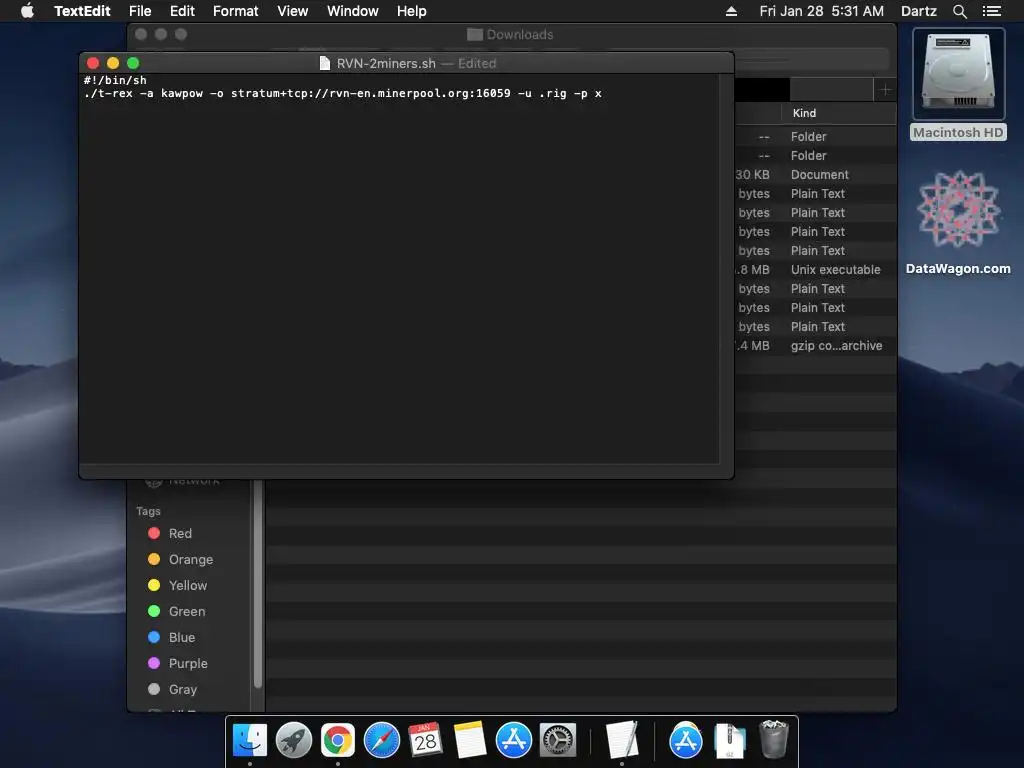
Task: Open the gz archive stack in Dock
Action: pos(729,741)
